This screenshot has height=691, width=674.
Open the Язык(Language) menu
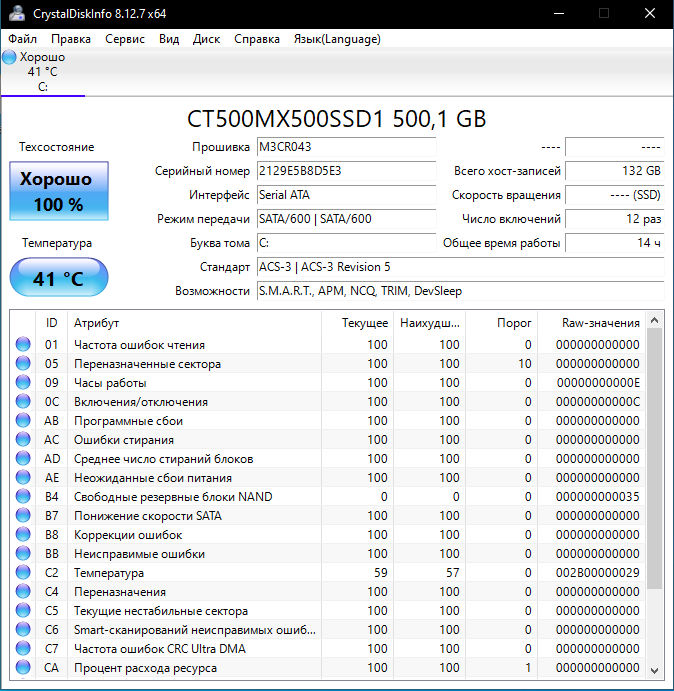click(x=337, y=39)
